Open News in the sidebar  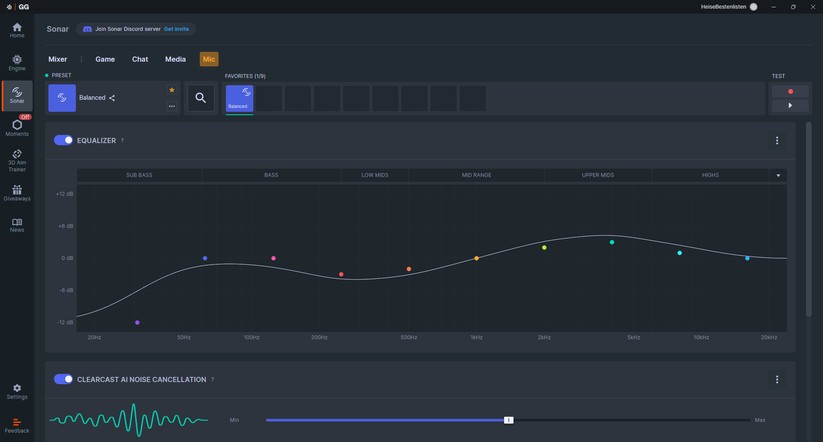pos(17,225)
